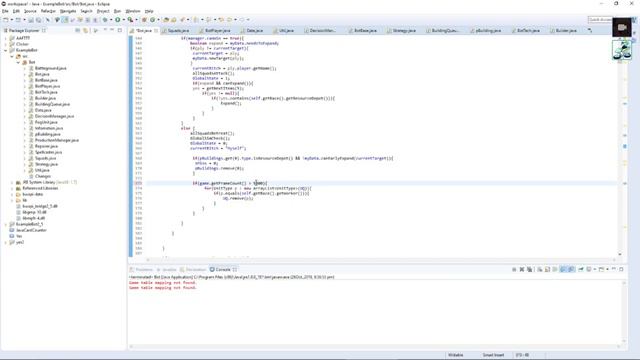Screen dimensions: 640x360
Task: Click the Save All toolbar icon
Action: pos(38,20)
